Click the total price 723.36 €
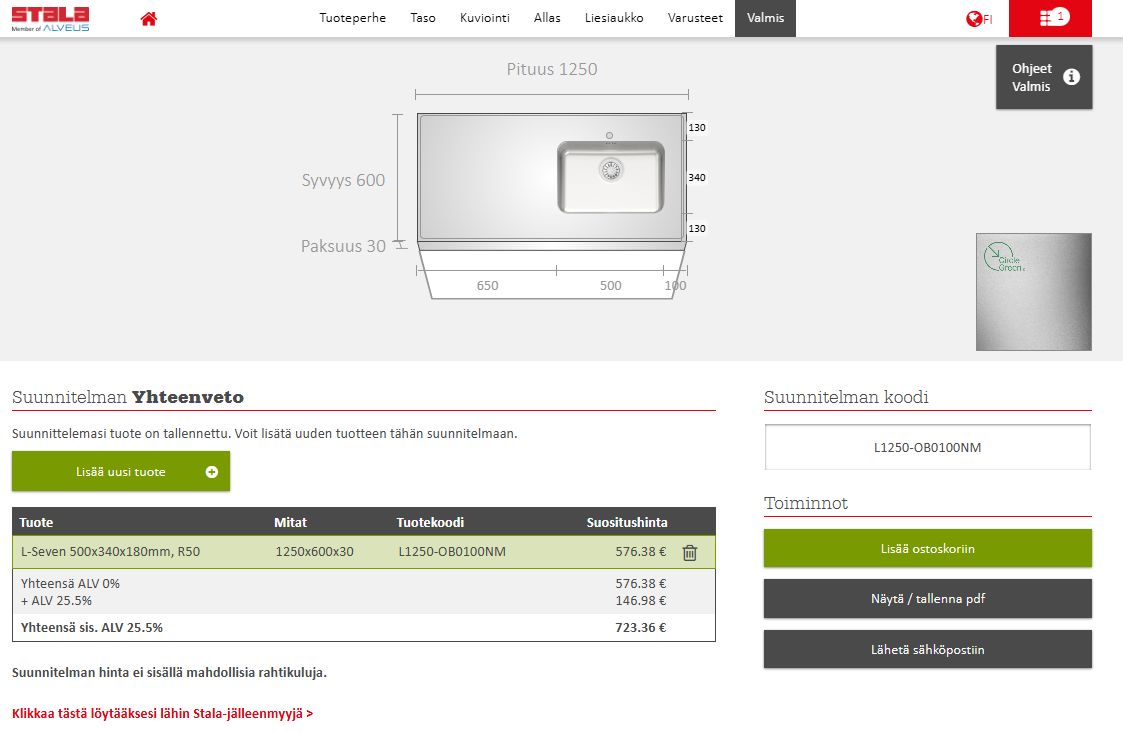The image size is (1123, 732). [640, 628]
